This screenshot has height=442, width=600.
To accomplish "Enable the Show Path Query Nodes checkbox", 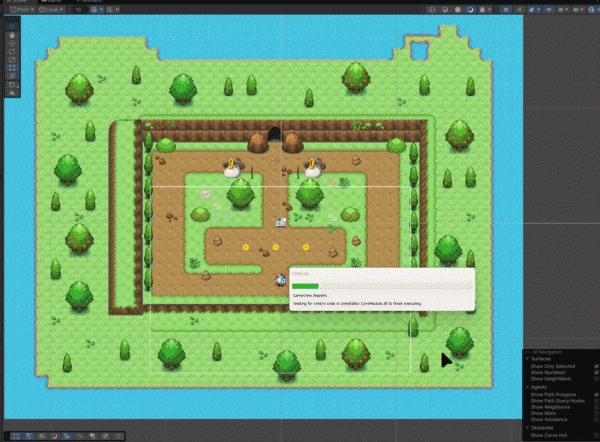I will pyautogui.click(x=596, y=401).
